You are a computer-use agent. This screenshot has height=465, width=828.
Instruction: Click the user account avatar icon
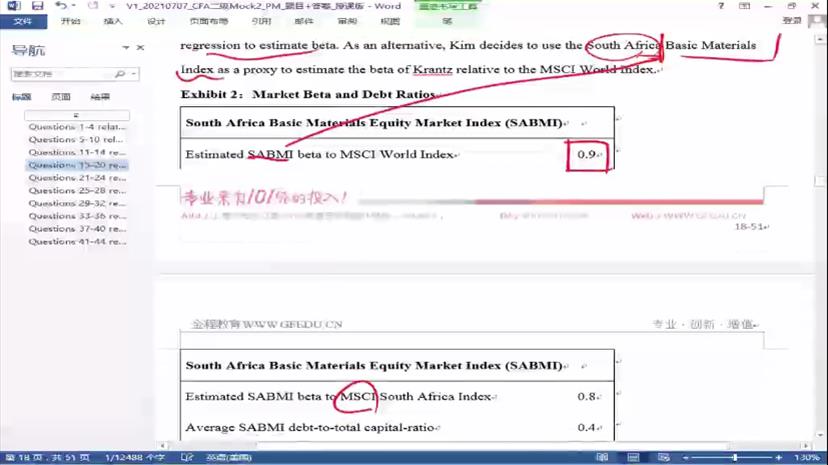817,20
